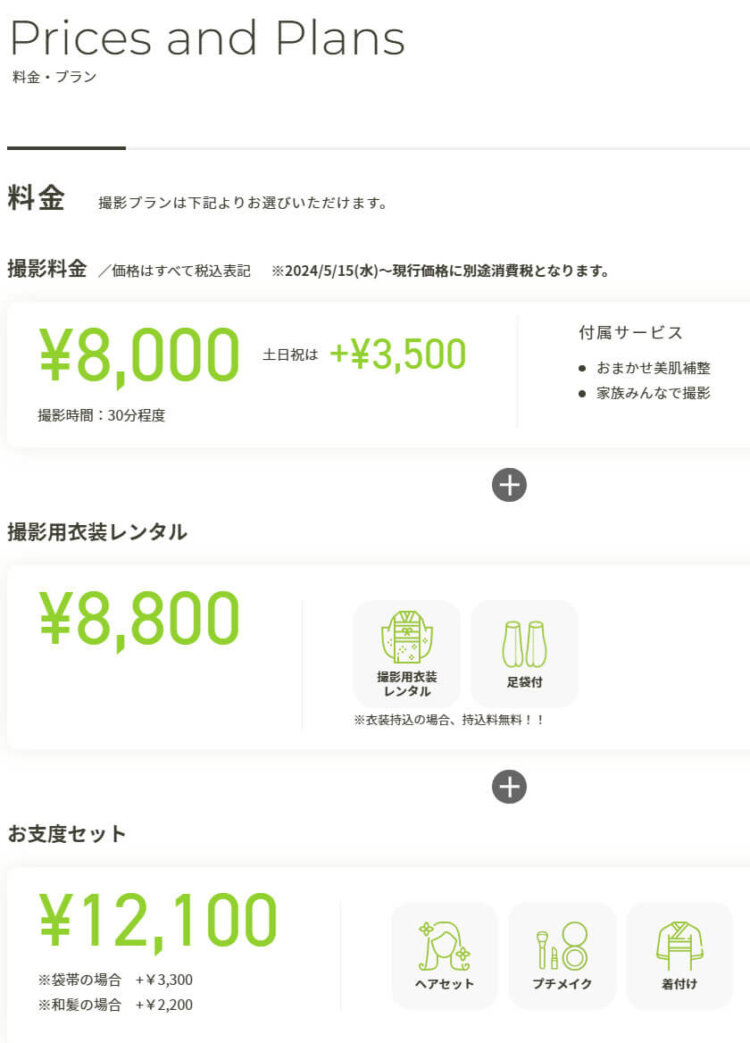The height and width of the screenshot is (1043, 750).
Task: Click the 袋帯の場合 +¥3,300 note
Action: 115,980
